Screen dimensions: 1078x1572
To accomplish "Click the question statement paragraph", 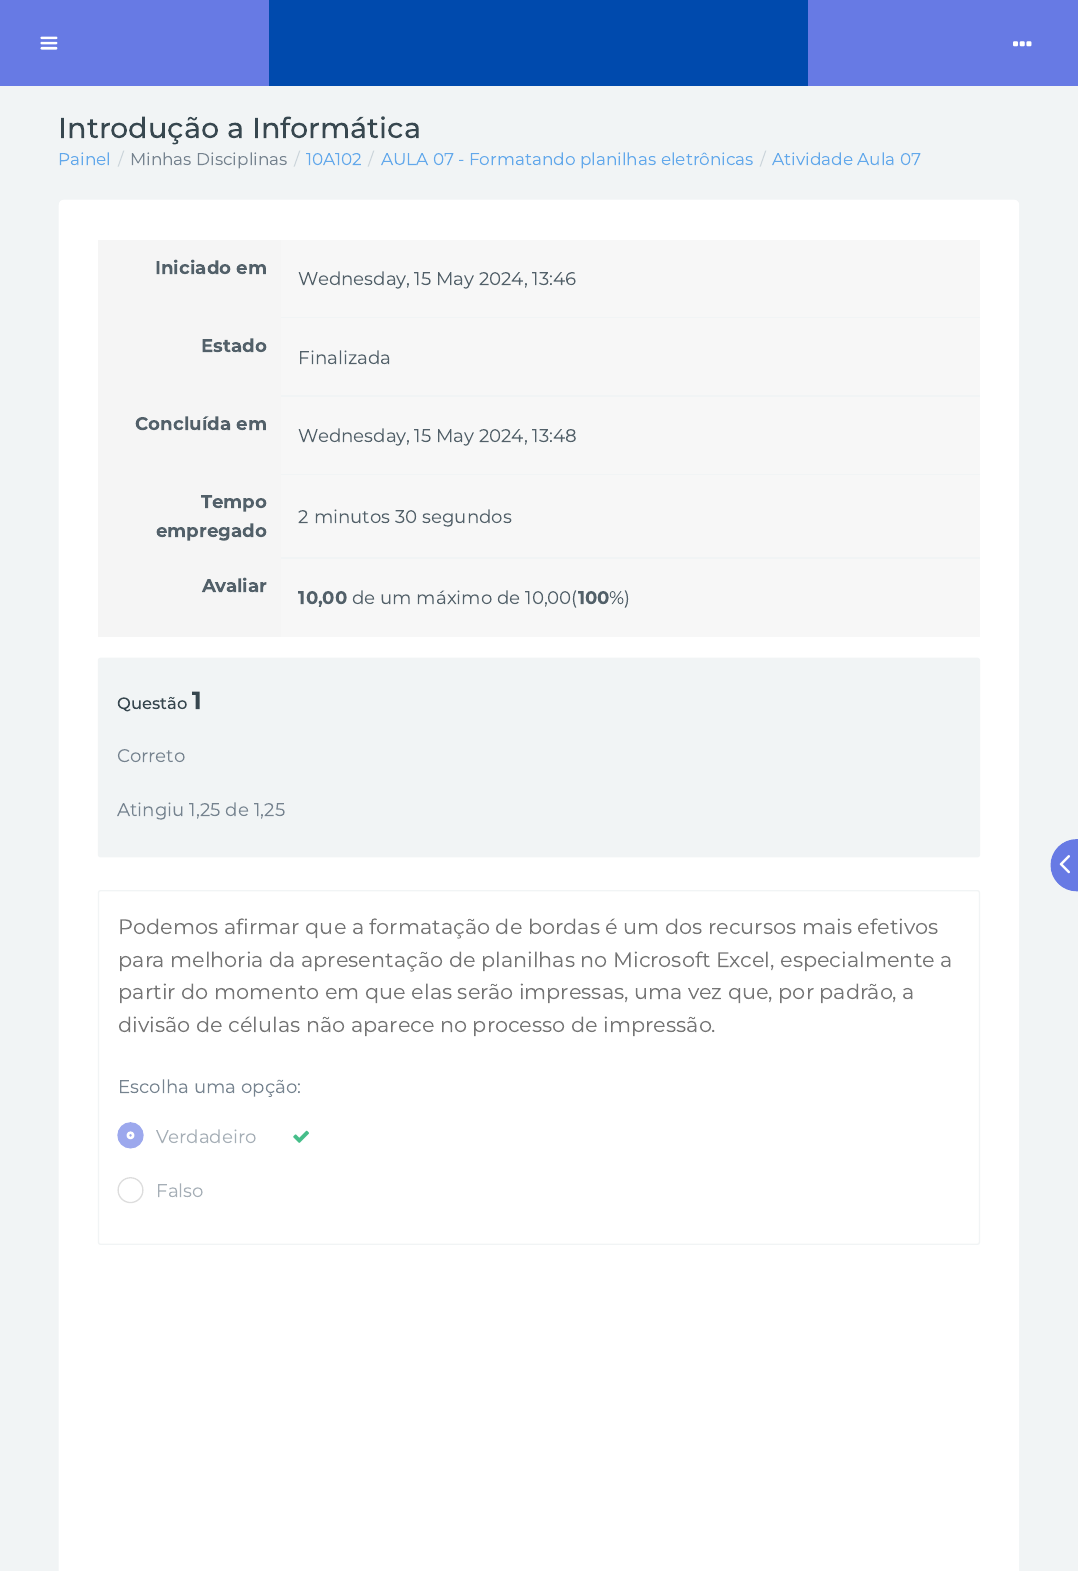I will click(x=536, y=976).
